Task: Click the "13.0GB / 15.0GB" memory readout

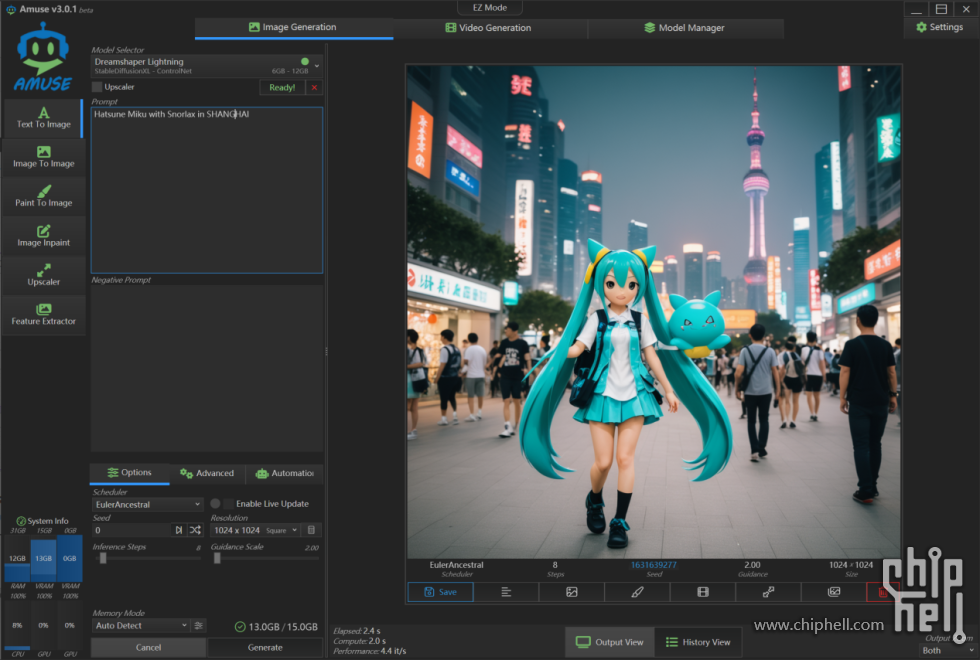Action: coord(283,627)
